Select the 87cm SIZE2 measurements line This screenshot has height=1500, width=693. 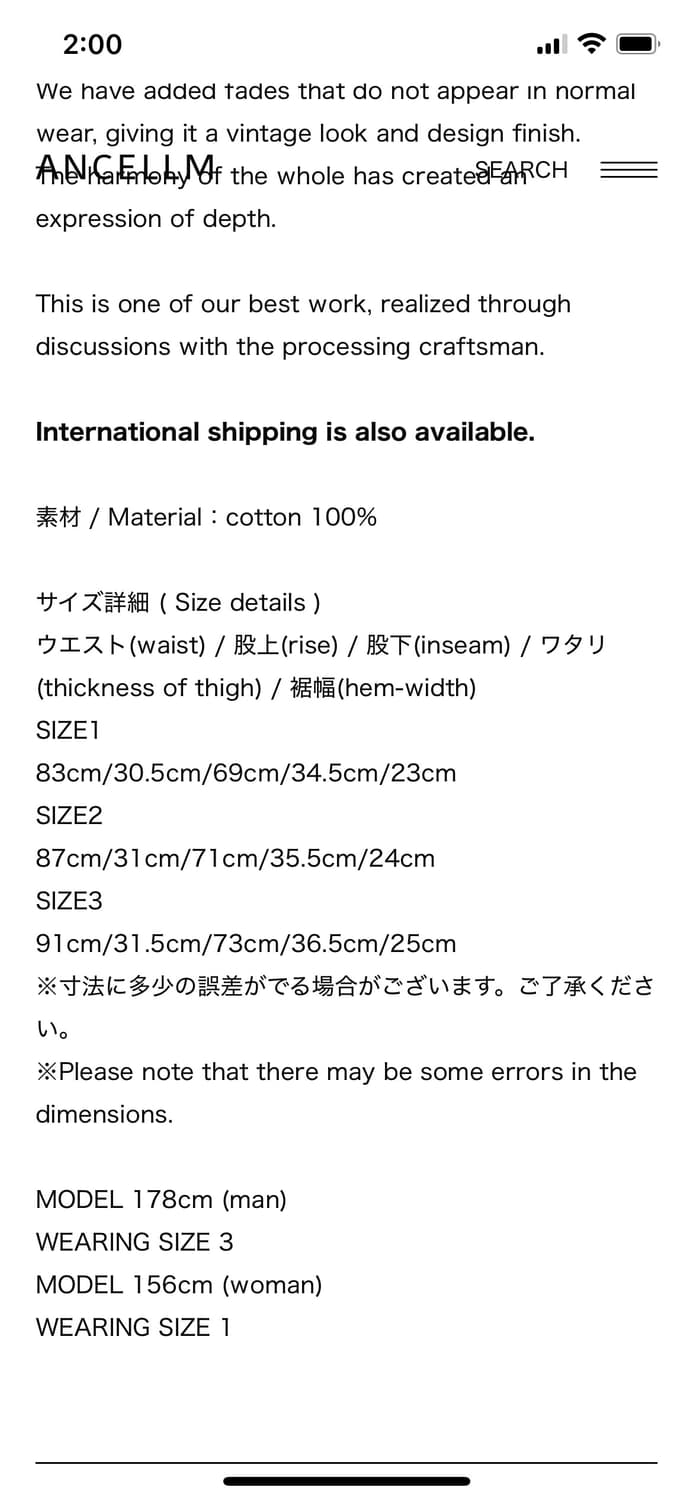click(x=235, y=858)
